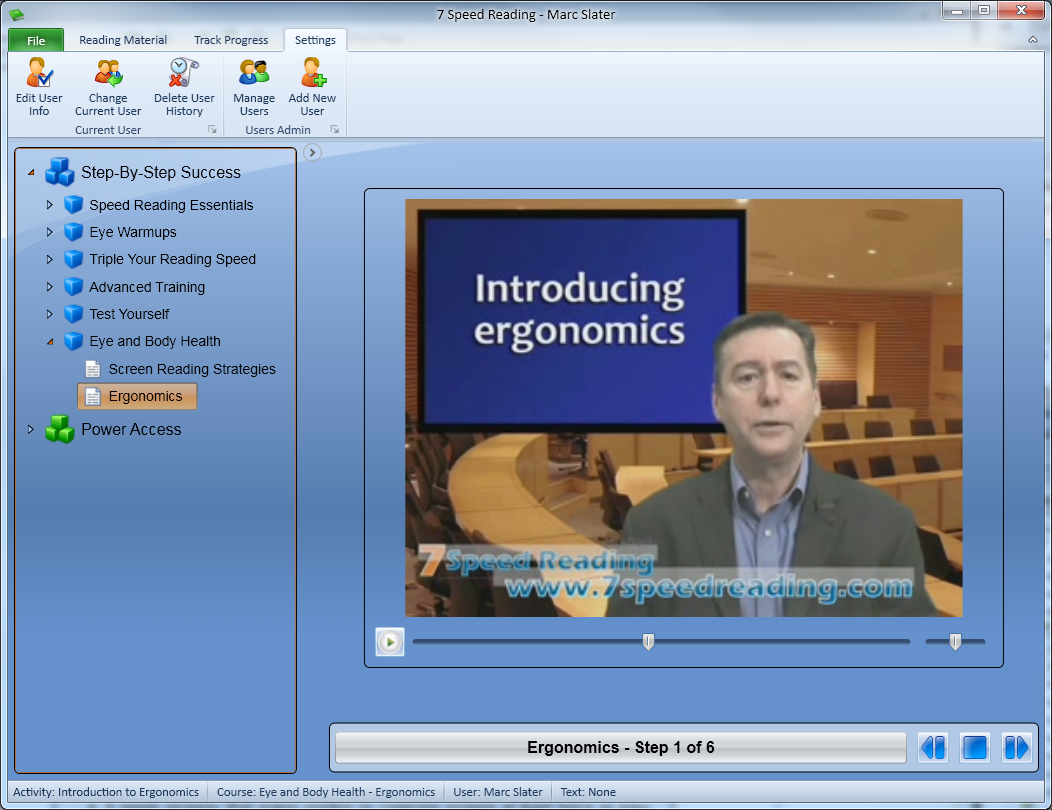Advance to the next step arrow

[1016, 747]
